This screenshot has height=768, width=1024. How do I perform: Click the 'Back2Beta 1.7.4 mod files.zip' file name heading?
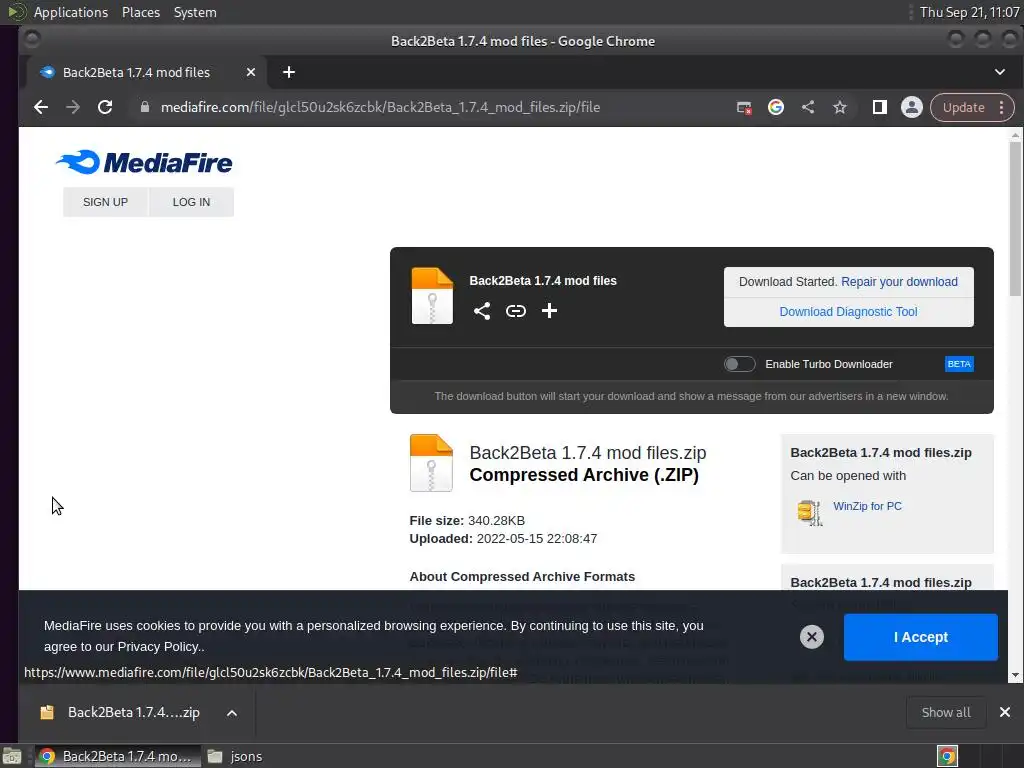pyautogui.click(x=588, y=453)
